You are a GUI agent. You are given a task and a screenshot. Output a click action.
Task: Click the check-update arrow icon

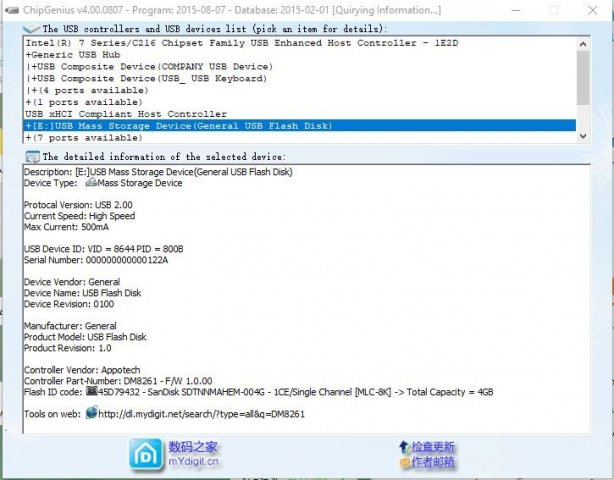coord(403,446)
